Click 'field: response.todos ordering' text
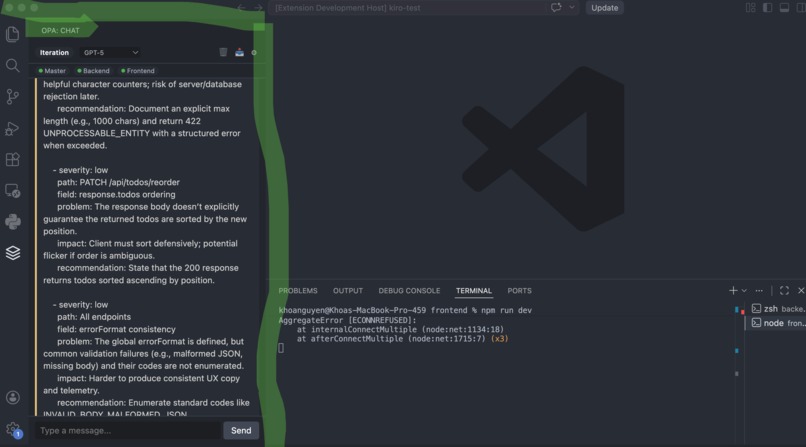Image resolution: width=806 pixels, height=447 pixels. click(x=116, y=195)
